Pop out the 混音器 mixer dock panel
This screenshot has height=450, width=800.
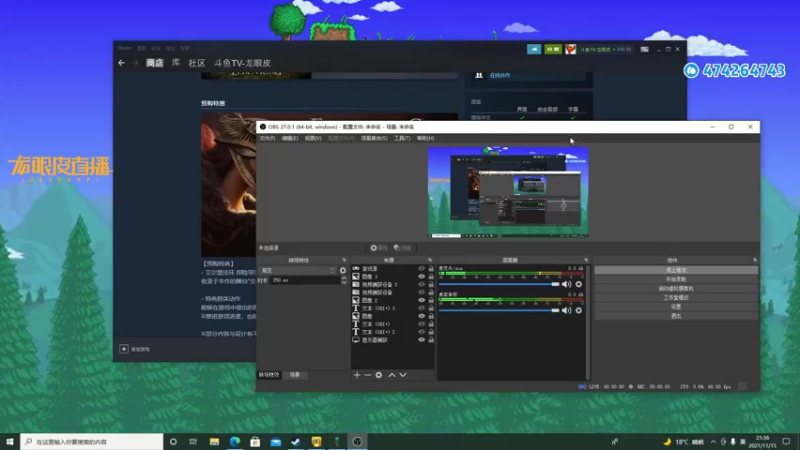(x=586, y=260)
